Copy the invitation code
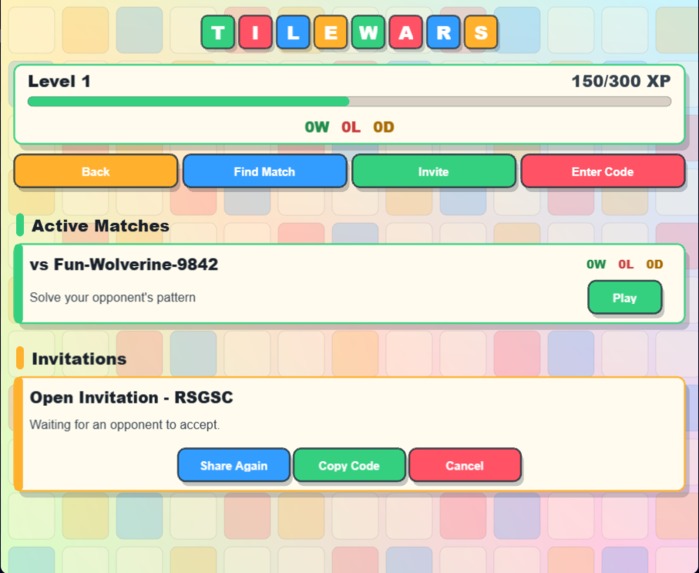 349,466
